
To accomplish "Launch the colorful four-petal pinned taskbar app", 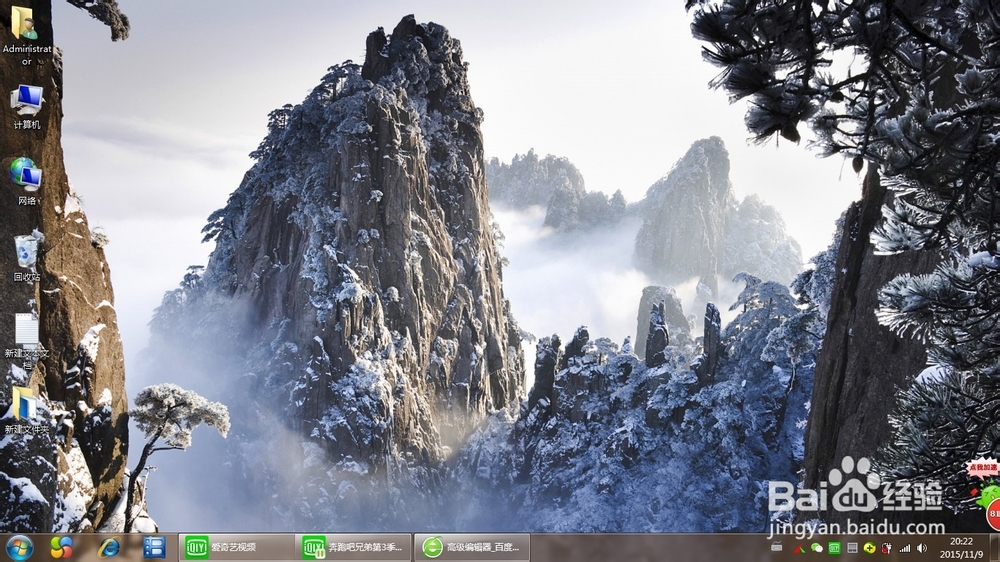I will point(62,547).
